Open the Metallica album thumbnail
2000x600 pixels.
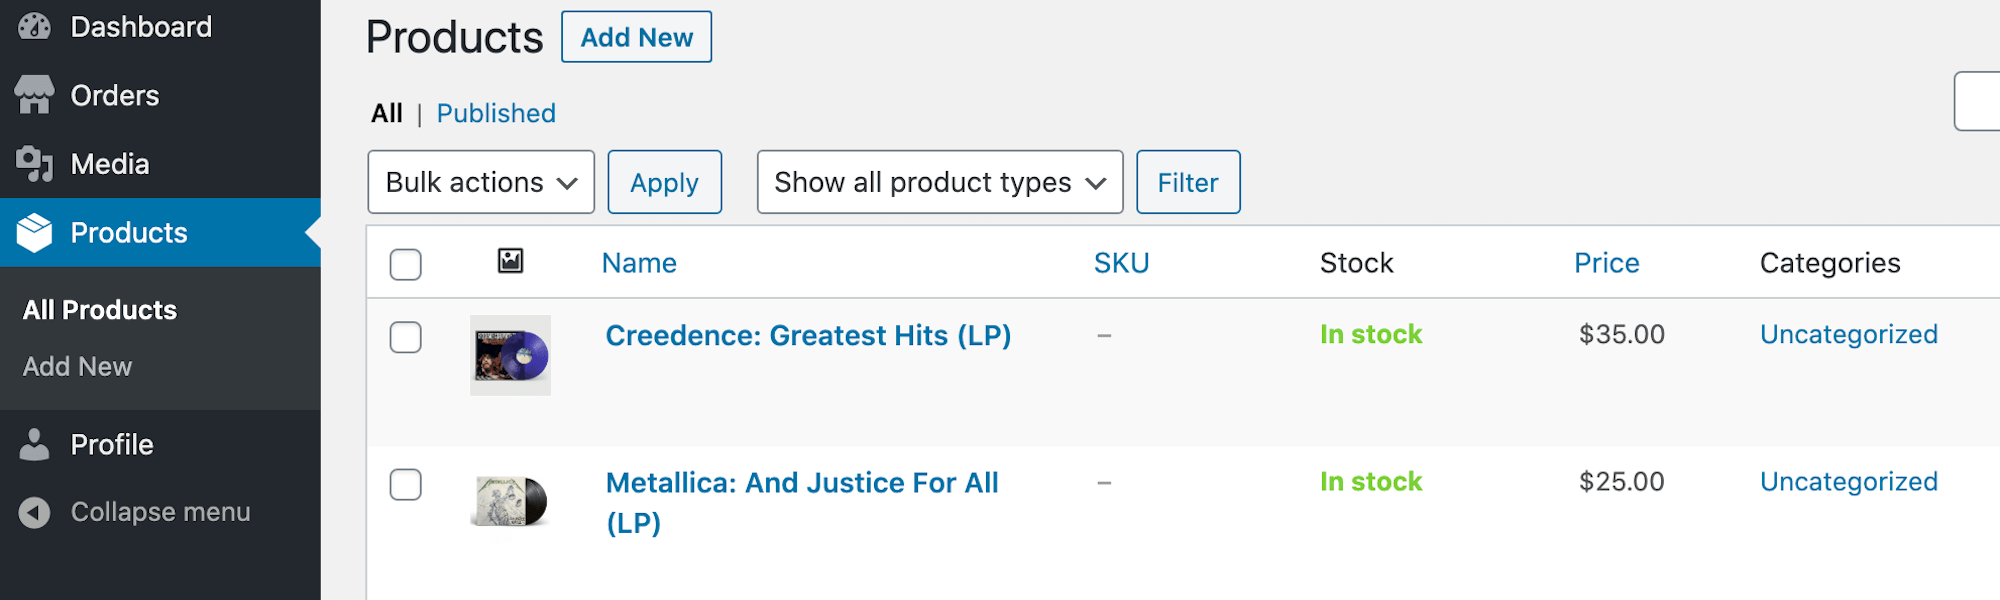511,502
